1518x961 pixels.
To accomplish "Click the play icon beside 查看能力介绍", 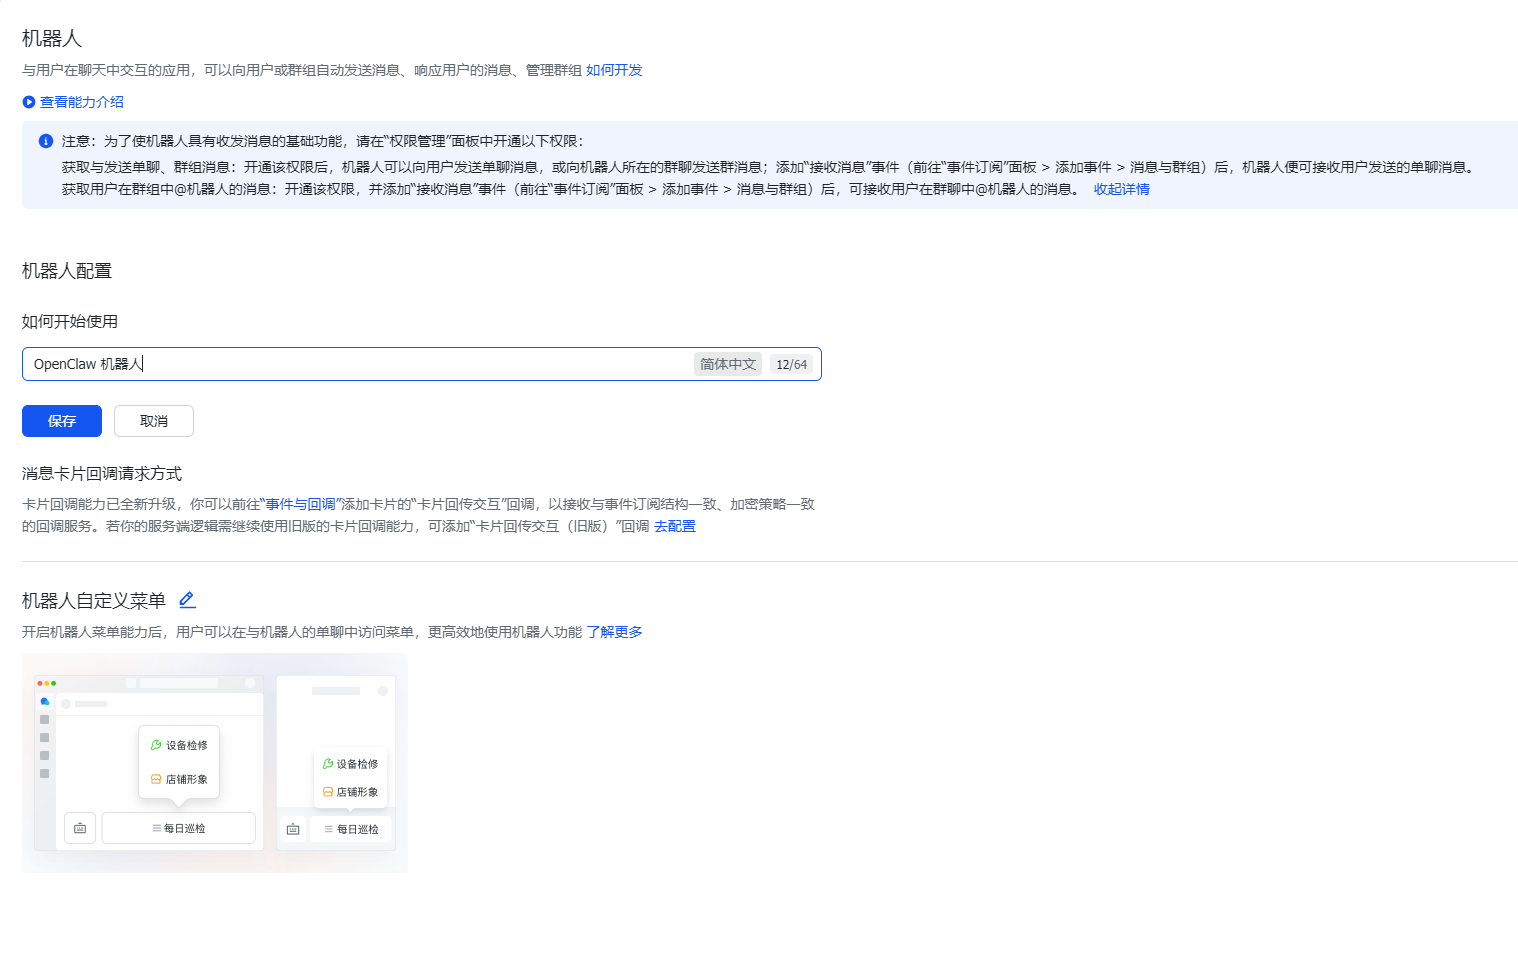I will pyautogui.click(x=29, y=102).
